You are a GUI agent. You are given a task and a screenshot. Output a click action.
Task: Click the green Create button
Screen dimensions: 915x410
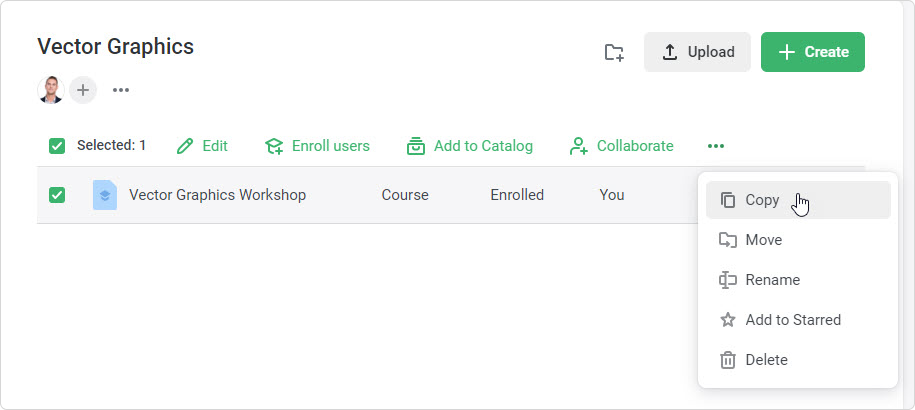pyautogui.click(x=812, y=52)
